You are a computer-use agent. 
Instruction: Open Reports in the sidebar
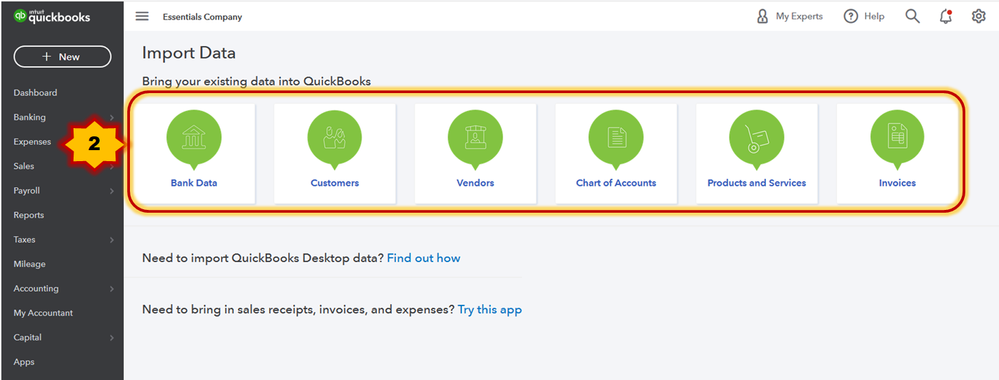[x=29, y=216]
